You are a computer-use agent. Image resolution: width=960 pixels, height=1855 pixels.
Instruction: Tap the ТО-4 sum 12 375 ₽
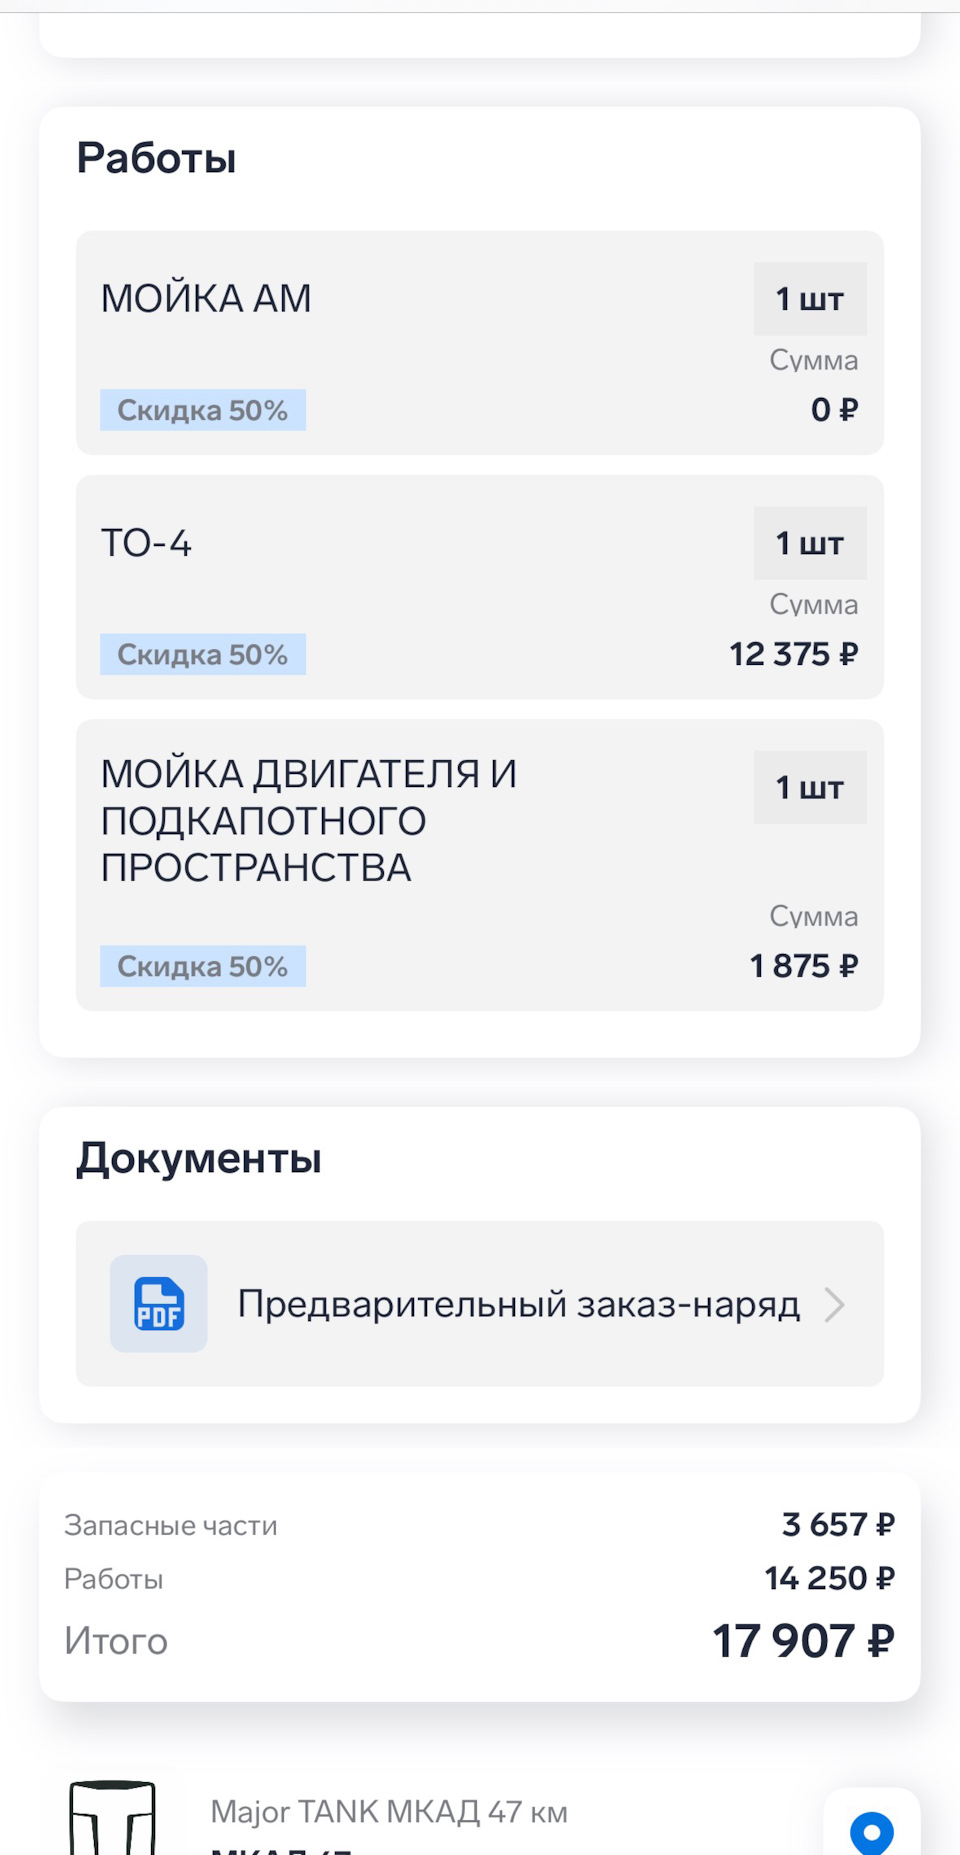tap(793, 654)
